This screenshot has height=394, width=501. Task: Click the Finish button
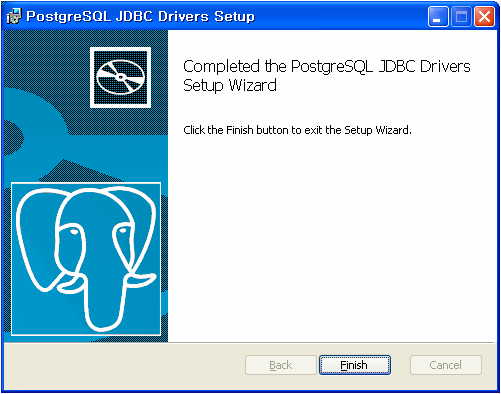pyautogui.click(x=355, y=365)
